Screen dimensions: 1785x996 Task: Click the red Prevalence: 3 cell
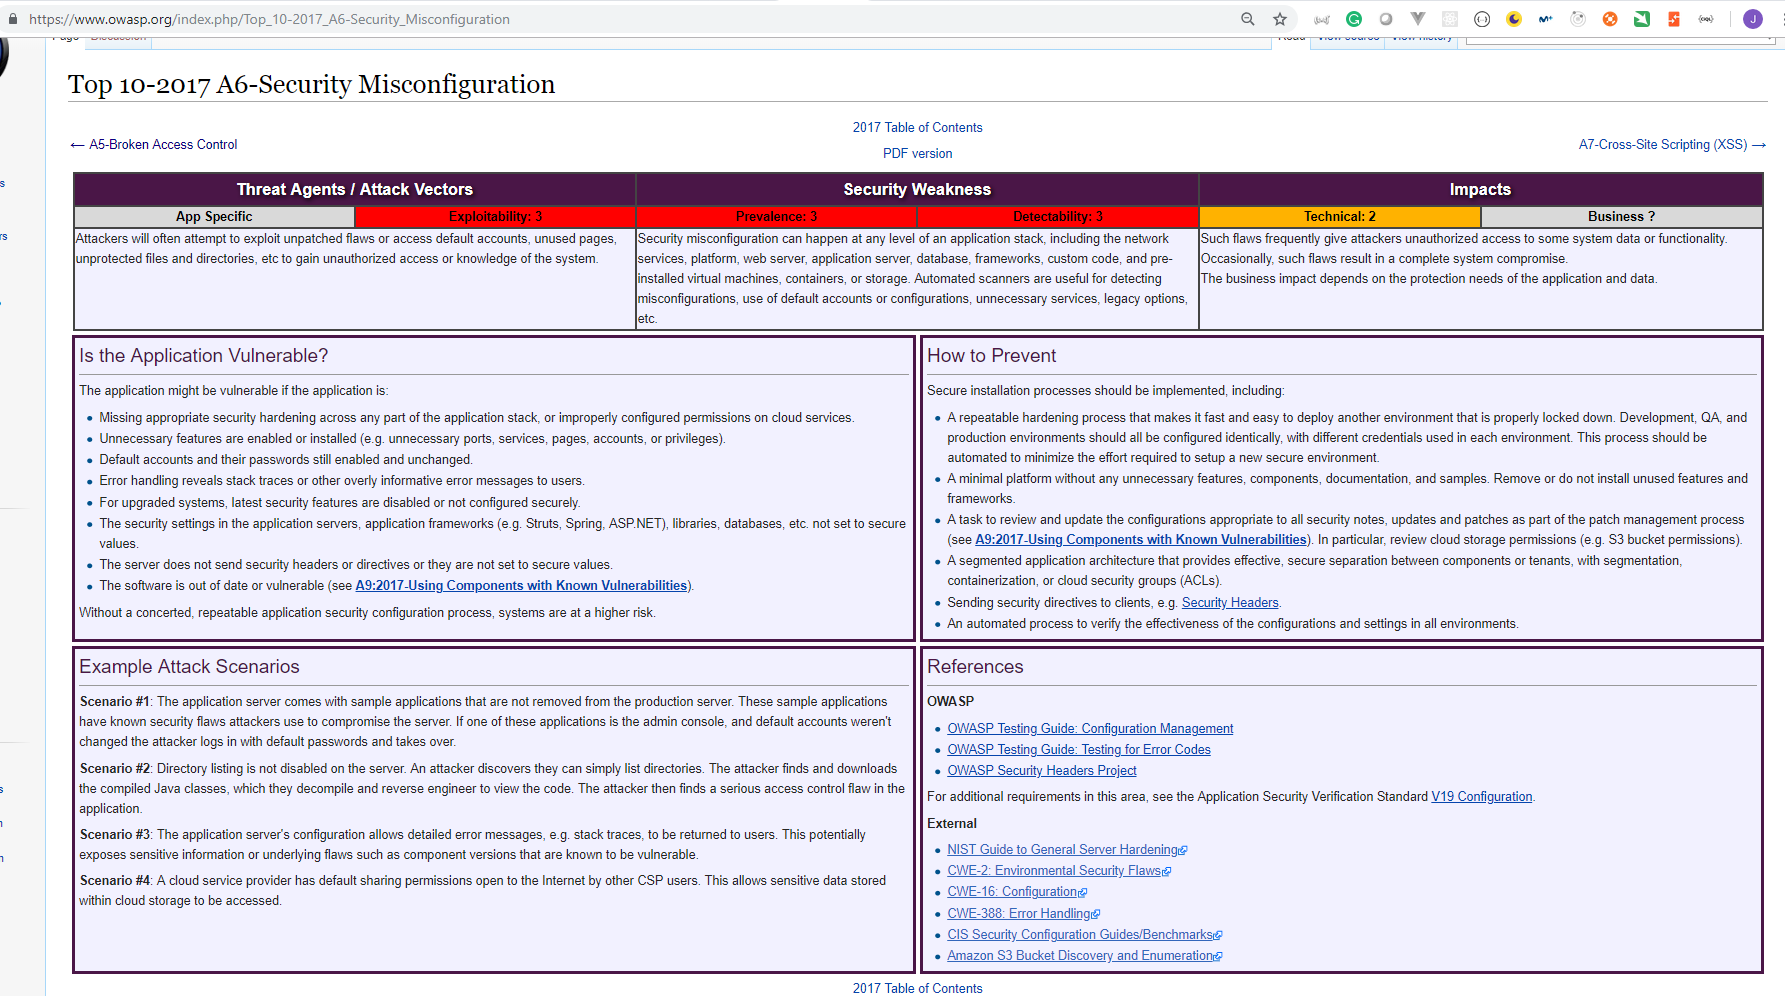tap(776, 217)
